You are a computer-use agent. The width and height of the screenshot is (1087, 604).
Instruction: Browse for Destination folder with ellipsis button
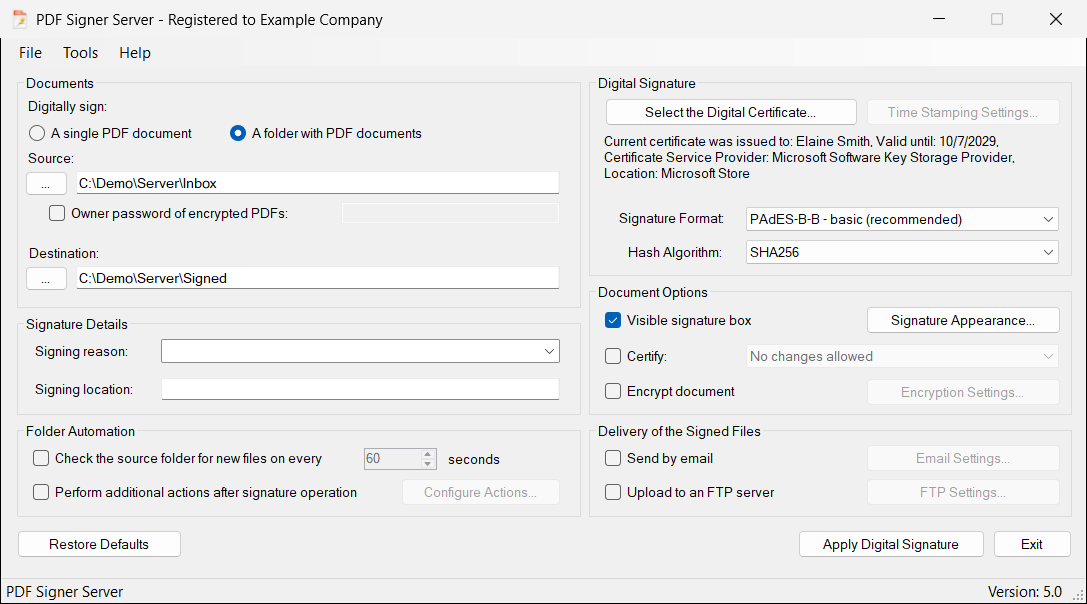tap(46, 279)
